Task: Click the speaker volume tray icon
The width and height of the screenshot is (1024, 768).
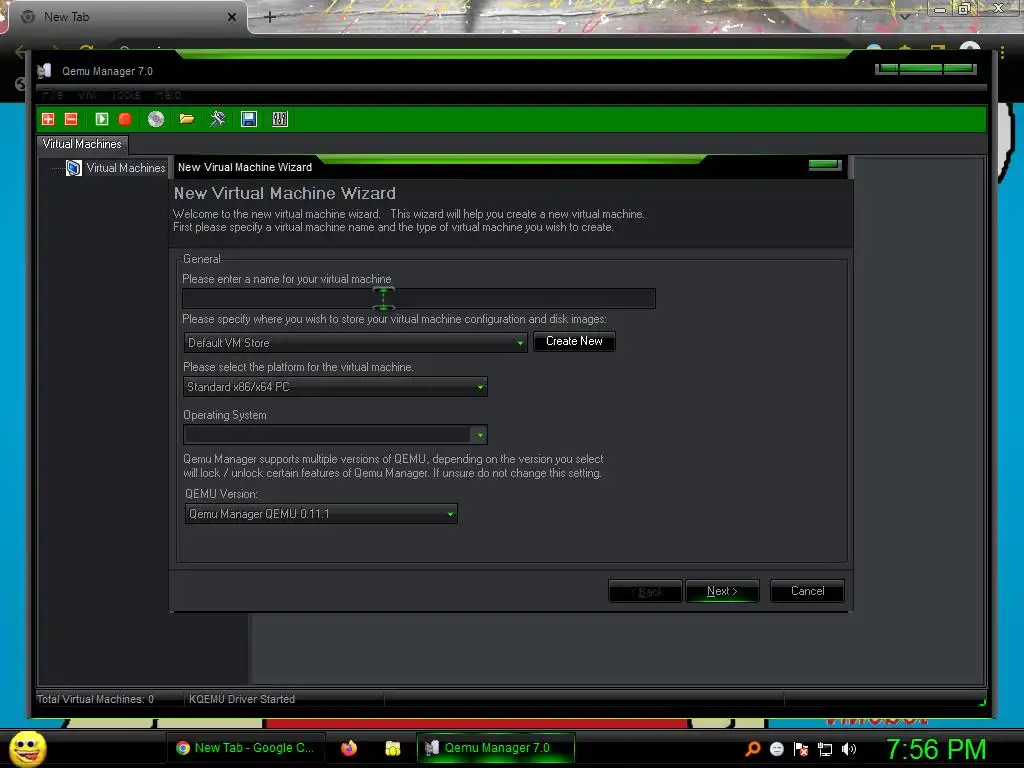Action: [x=849, y=749]
